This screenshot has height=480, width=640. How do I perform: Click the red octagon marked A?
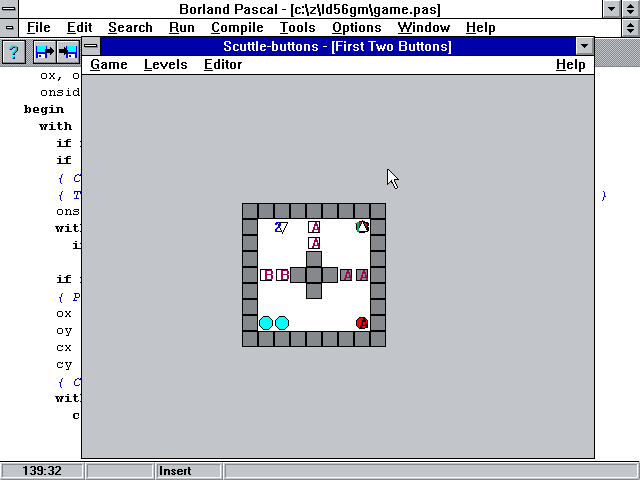point(362,323)
